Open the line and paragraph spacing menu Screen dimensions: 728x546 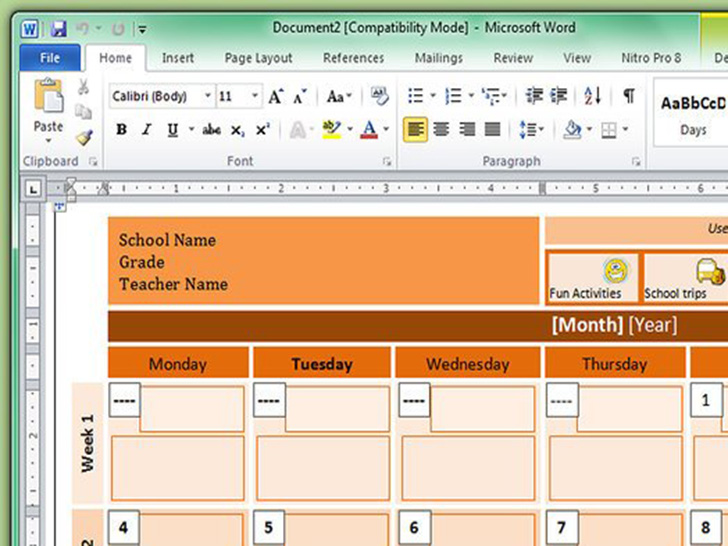click(x=531, y=130)
